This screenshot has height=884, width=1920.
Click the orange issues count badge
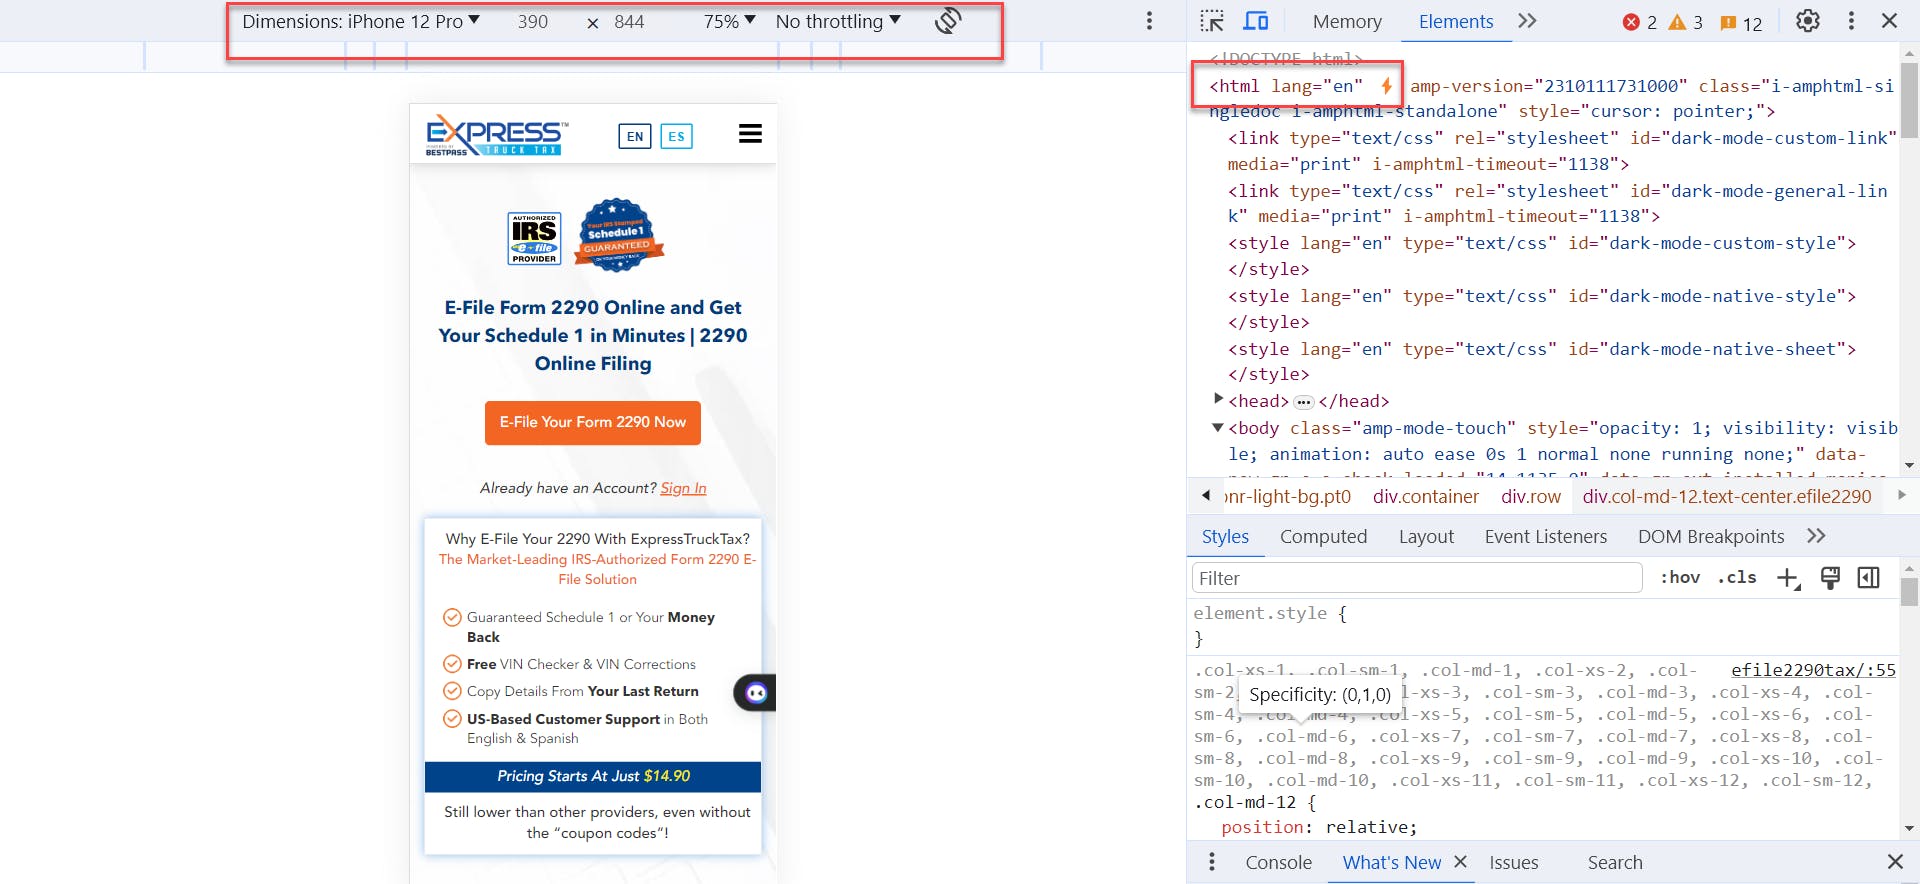tap(1740, 23)
